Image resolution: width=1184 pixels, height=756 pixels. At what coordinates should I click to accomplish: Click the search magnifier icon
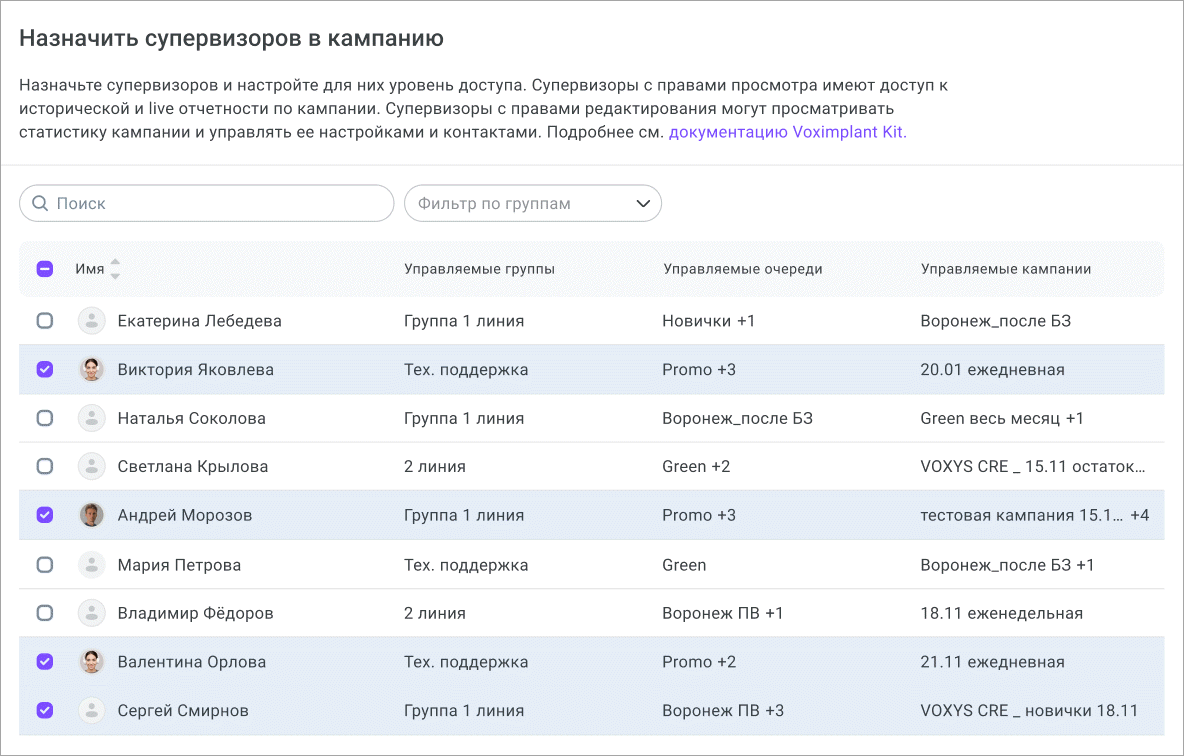(x=40, y=204)
